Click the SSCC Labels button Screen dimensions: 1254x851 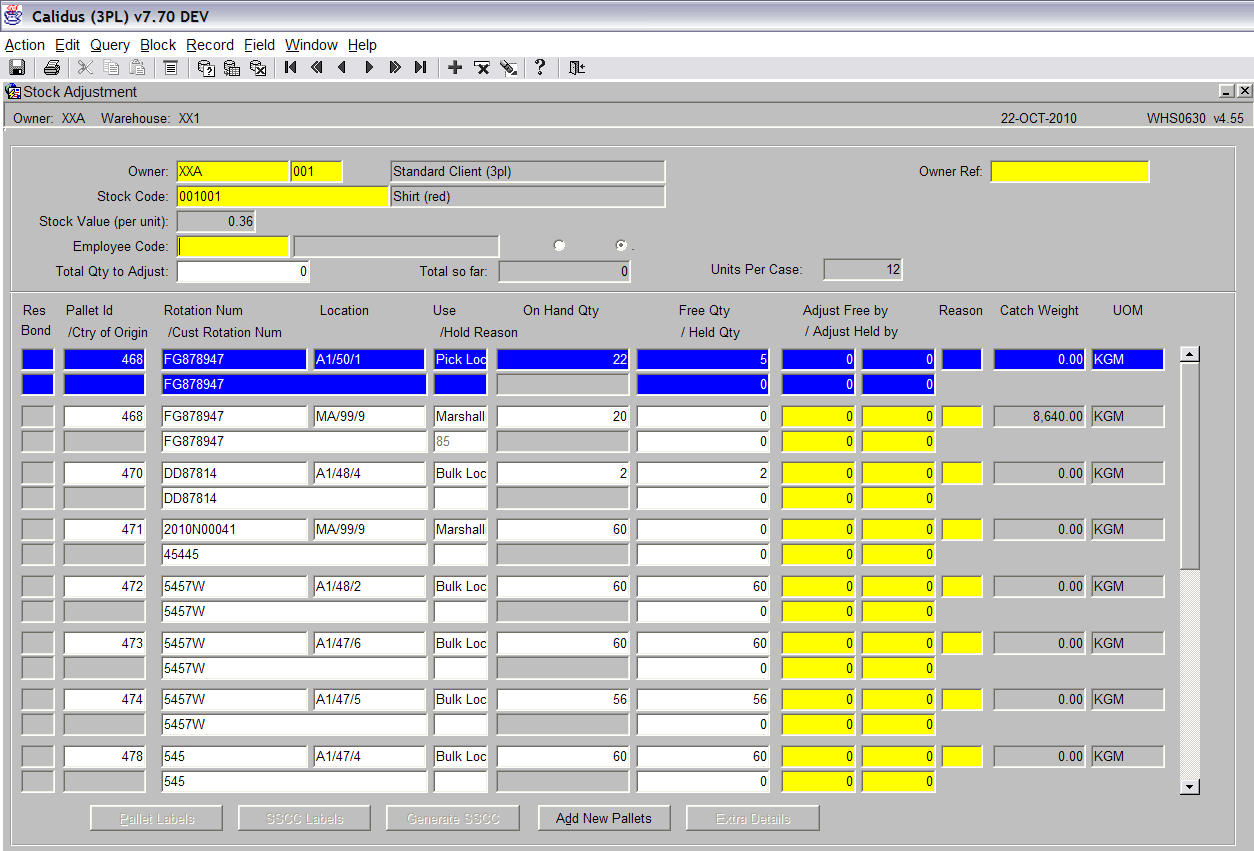(x=304, y=818)
